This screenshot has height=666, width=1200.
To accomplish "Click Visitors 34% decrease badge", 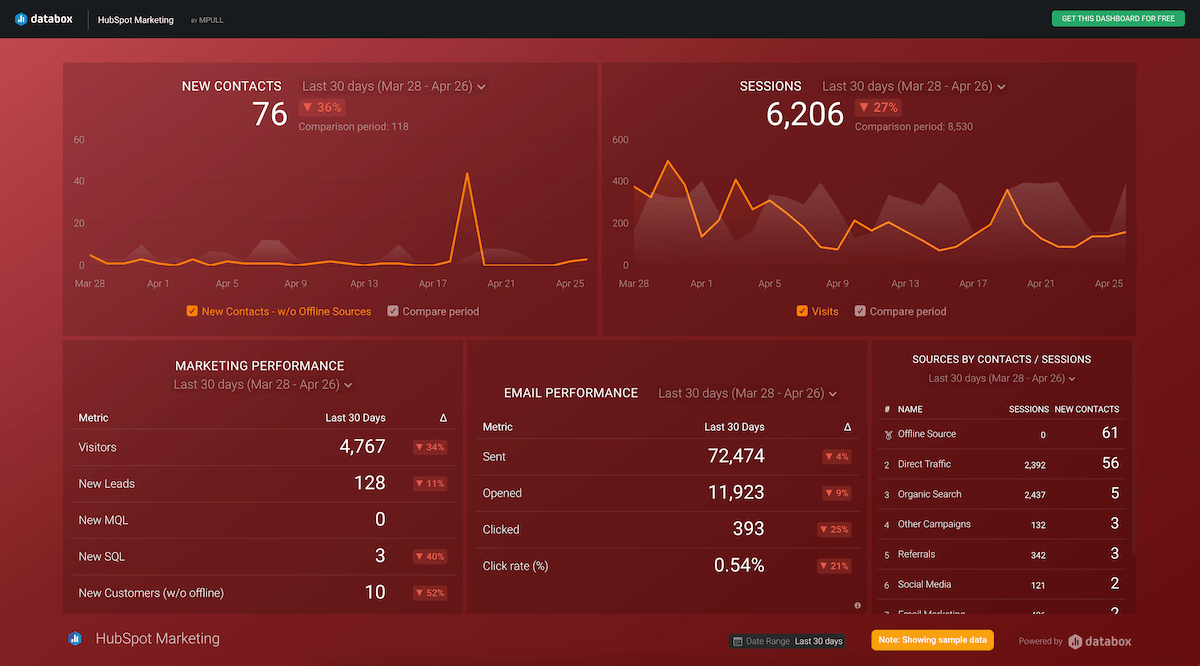I will point(430,447).
